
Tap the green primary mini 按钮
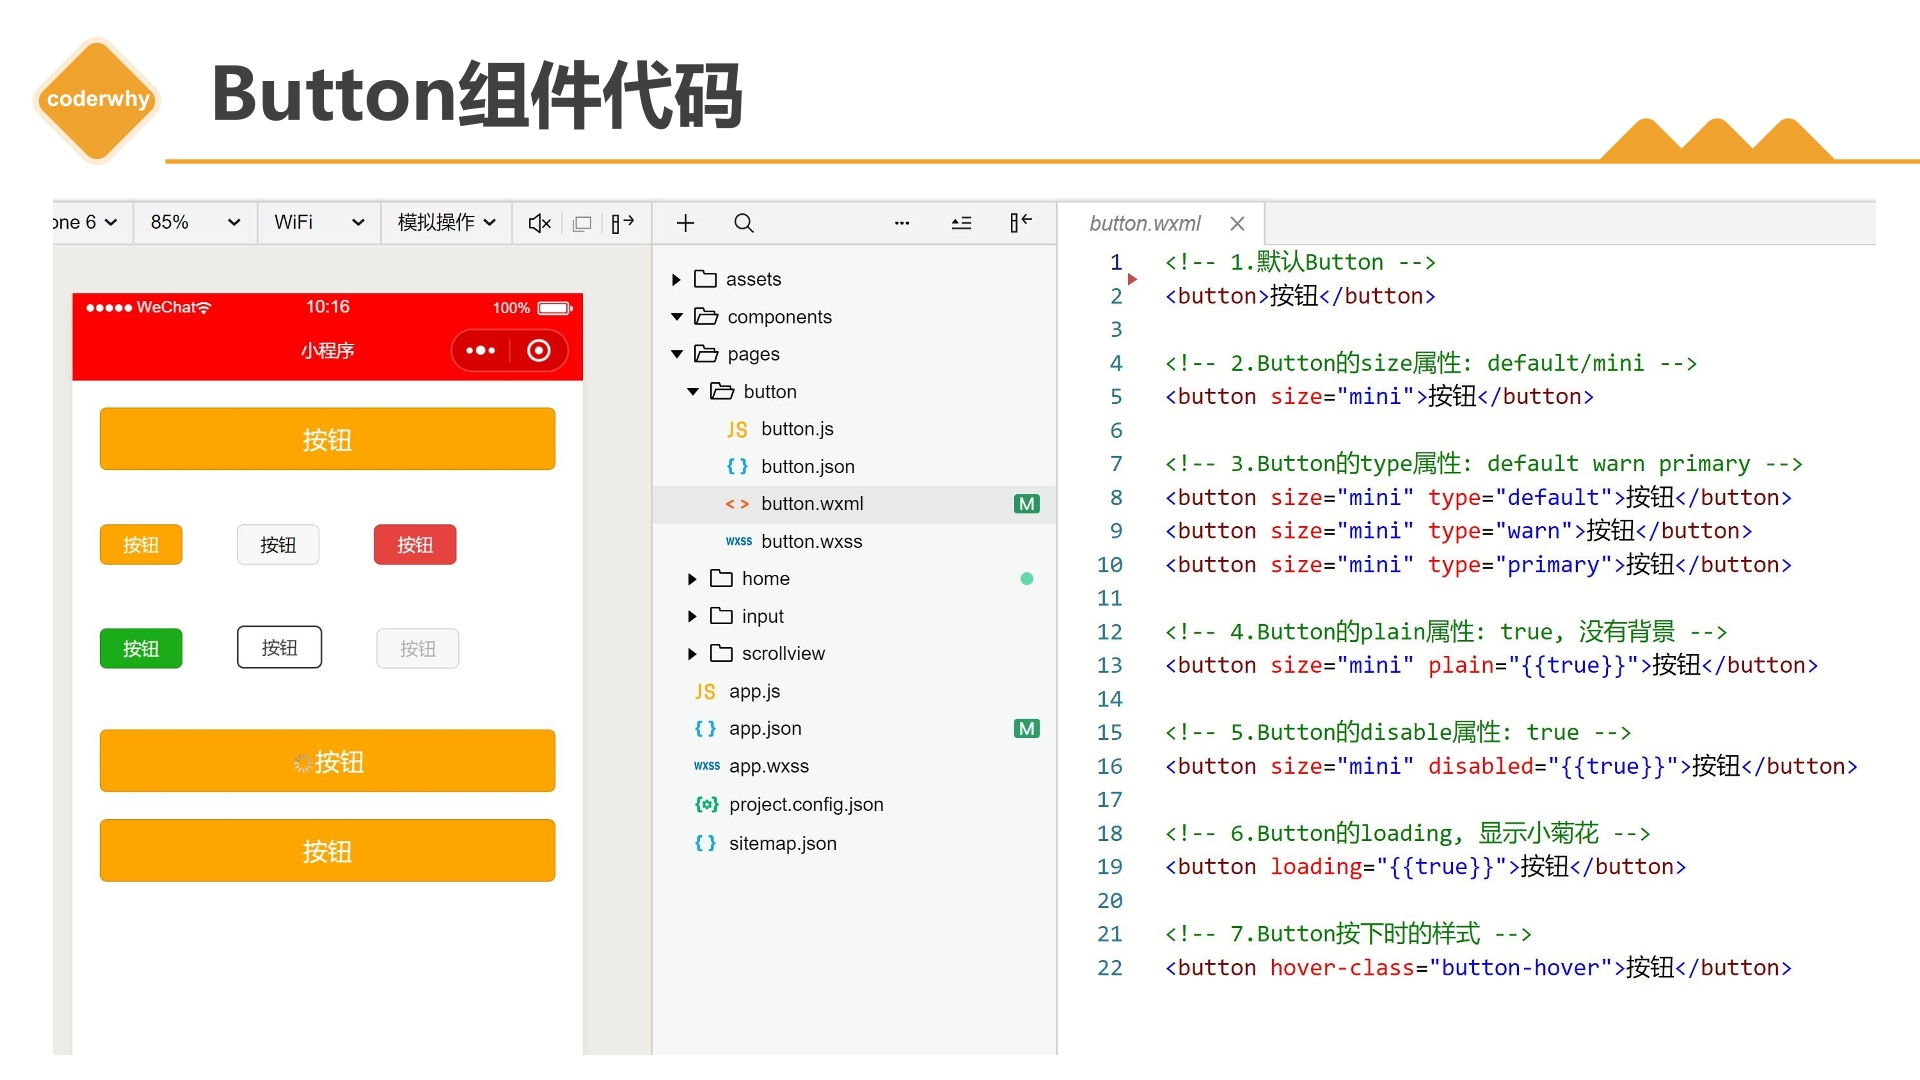point(141,648)
